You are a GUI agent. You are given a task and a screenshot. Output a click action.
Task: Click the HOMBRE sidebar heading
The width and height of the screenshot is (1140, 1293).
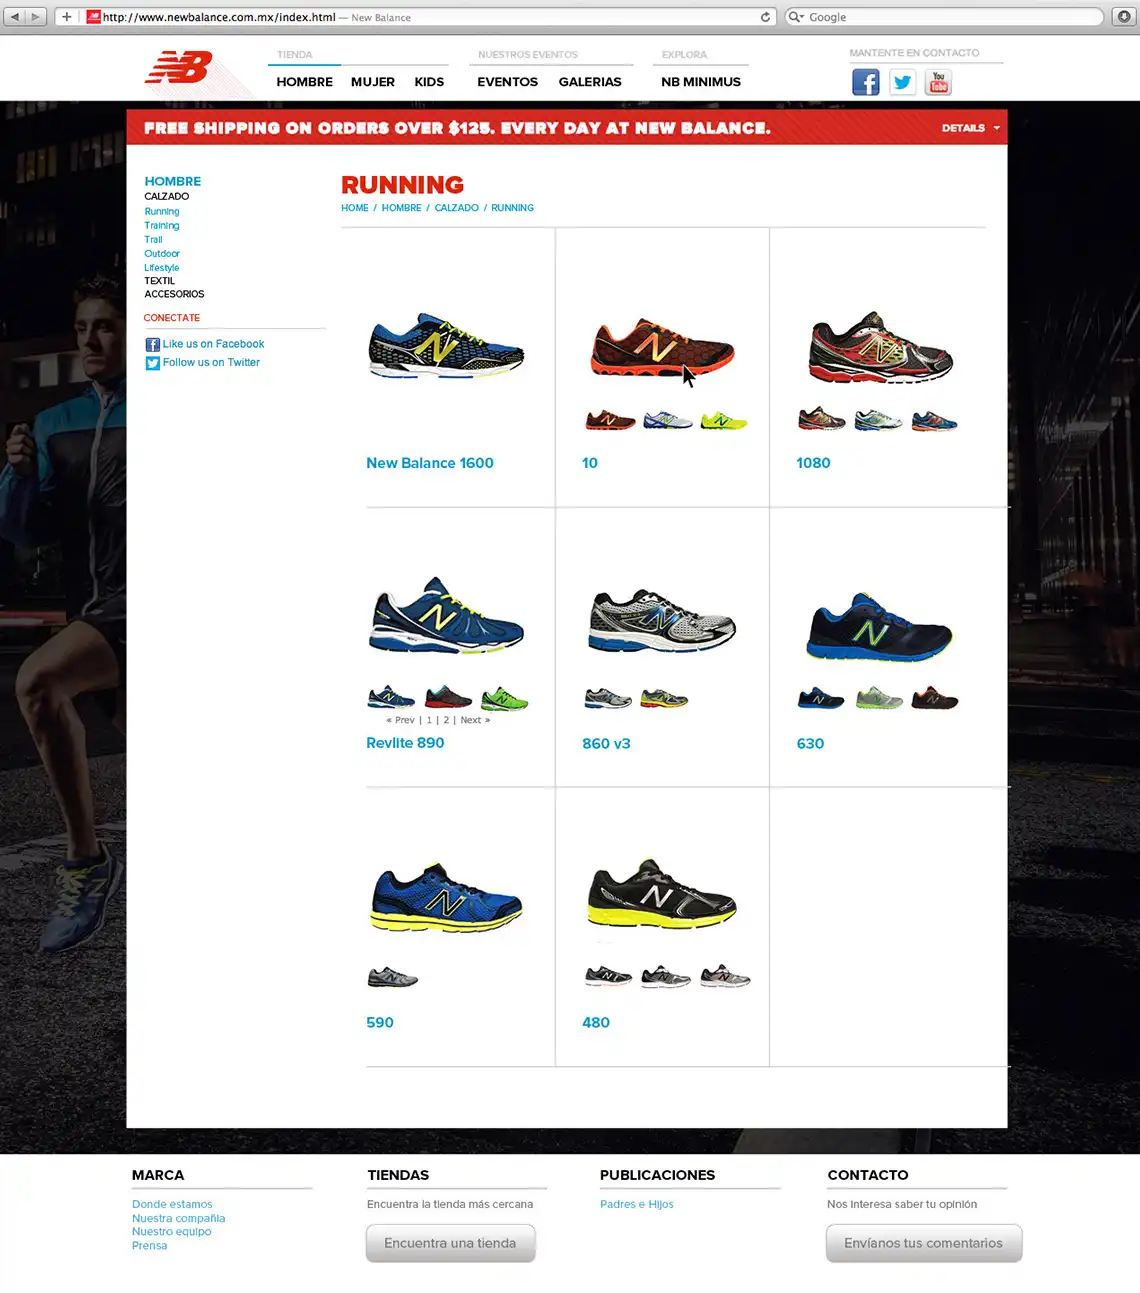point(173,181)
